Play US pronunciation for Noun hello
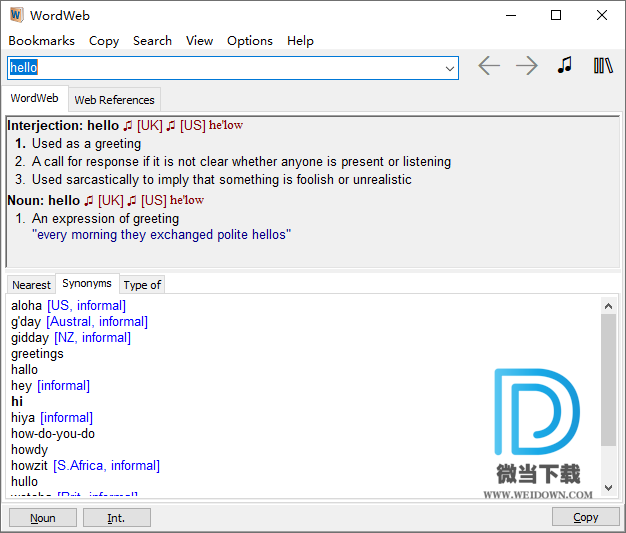 pos(132,201)
